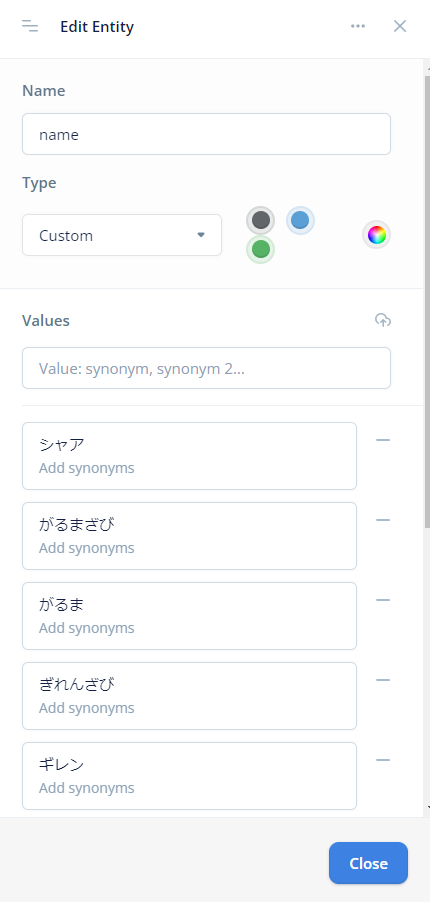Add synonyms to the シャア value
This screenshot has width=430, height=902.
[87, 468]
